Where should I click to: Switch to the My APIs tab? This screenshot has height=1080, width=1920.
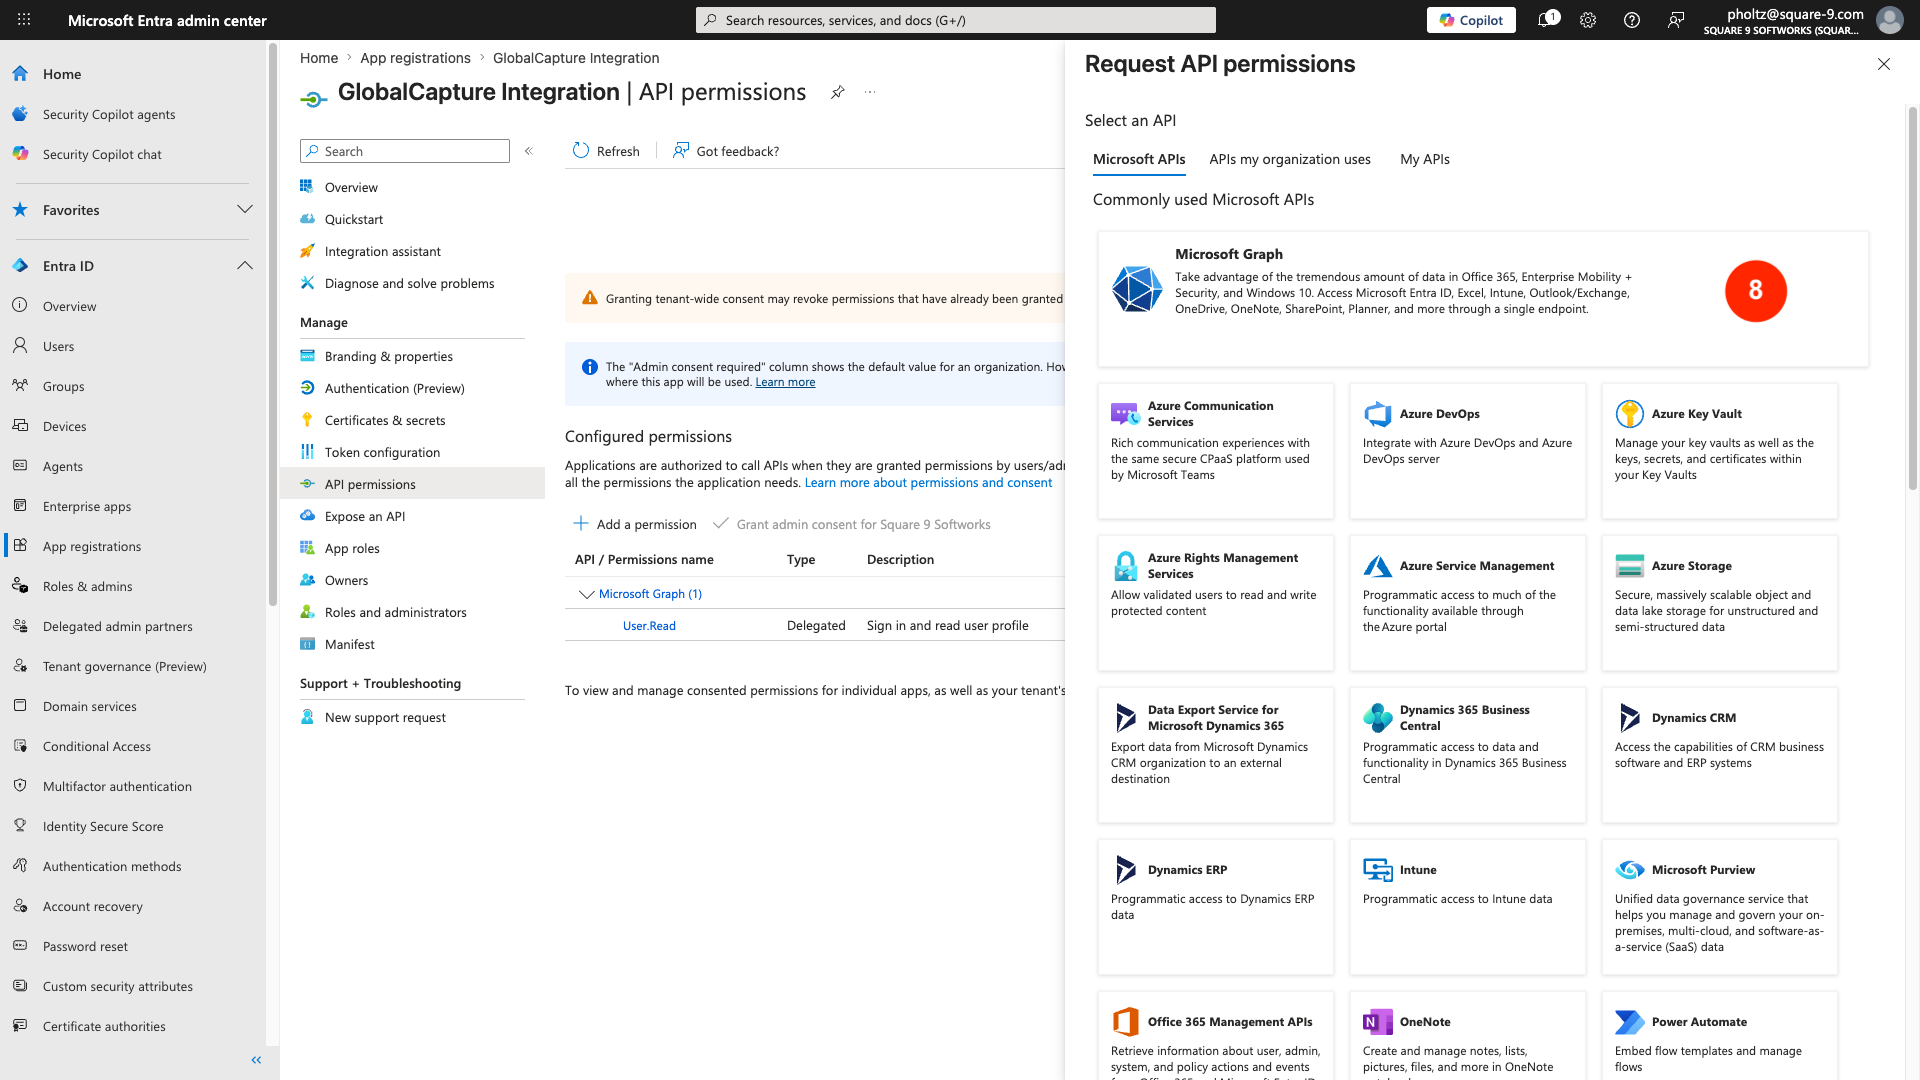pos(1425,159)
